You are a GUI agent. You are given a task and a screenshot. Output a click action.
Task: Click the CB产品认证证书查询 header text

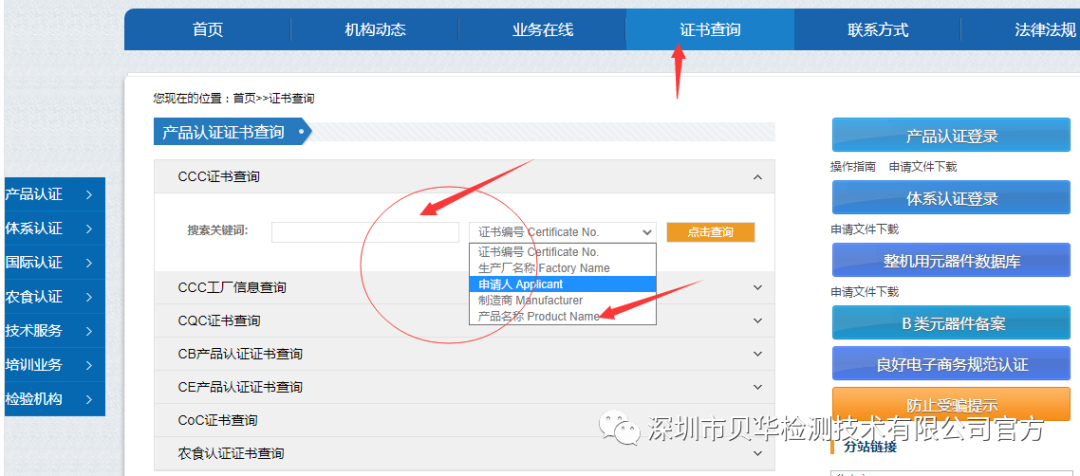240,354
